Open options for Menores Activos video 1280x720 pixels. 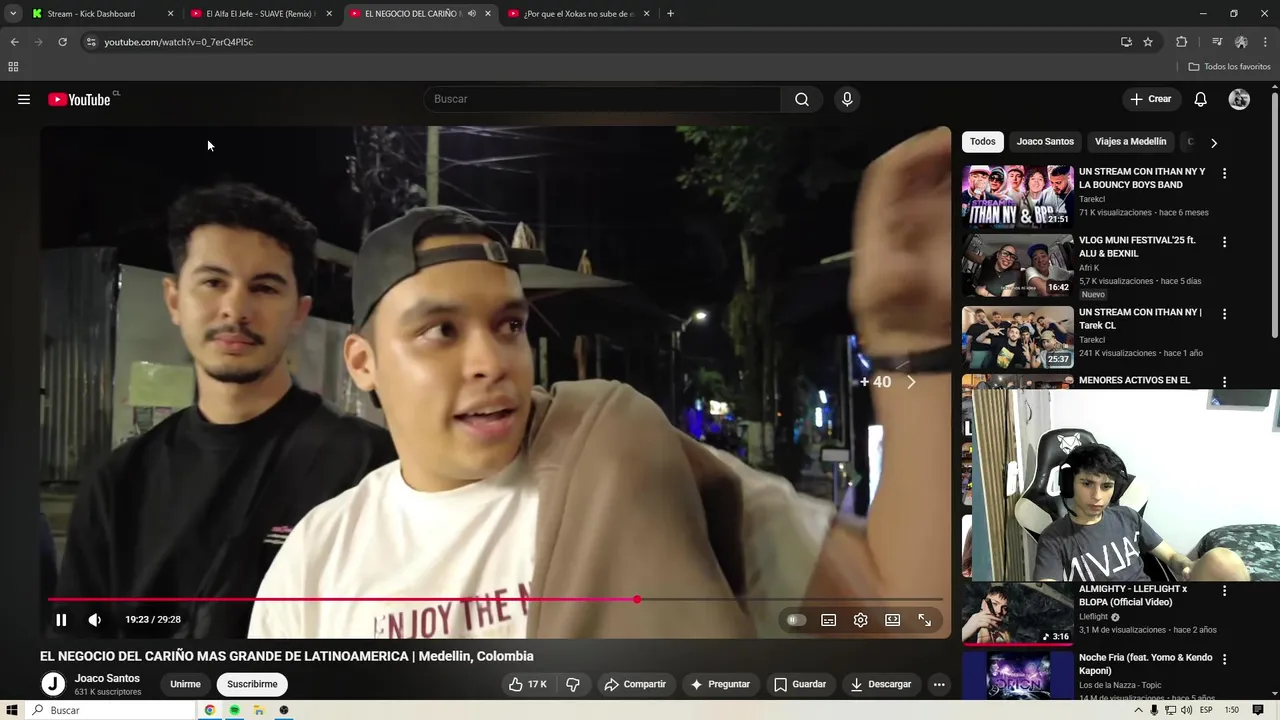(1224, 382)
